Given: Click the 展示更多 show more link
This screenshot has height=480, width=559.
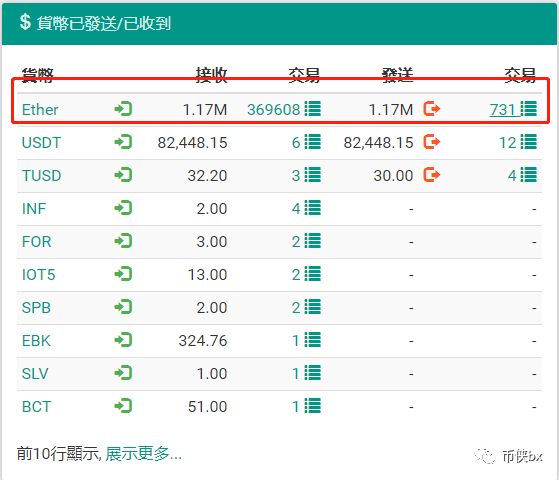Looking at the screenshot, I should (x=143, y=454).
